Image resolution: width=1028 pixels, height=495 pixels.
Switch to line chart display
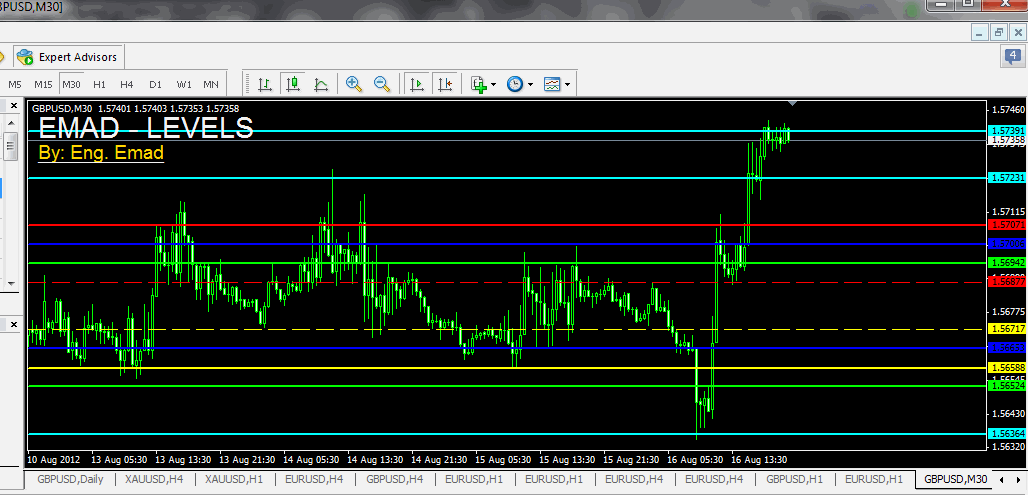click(x=321, y=84)
